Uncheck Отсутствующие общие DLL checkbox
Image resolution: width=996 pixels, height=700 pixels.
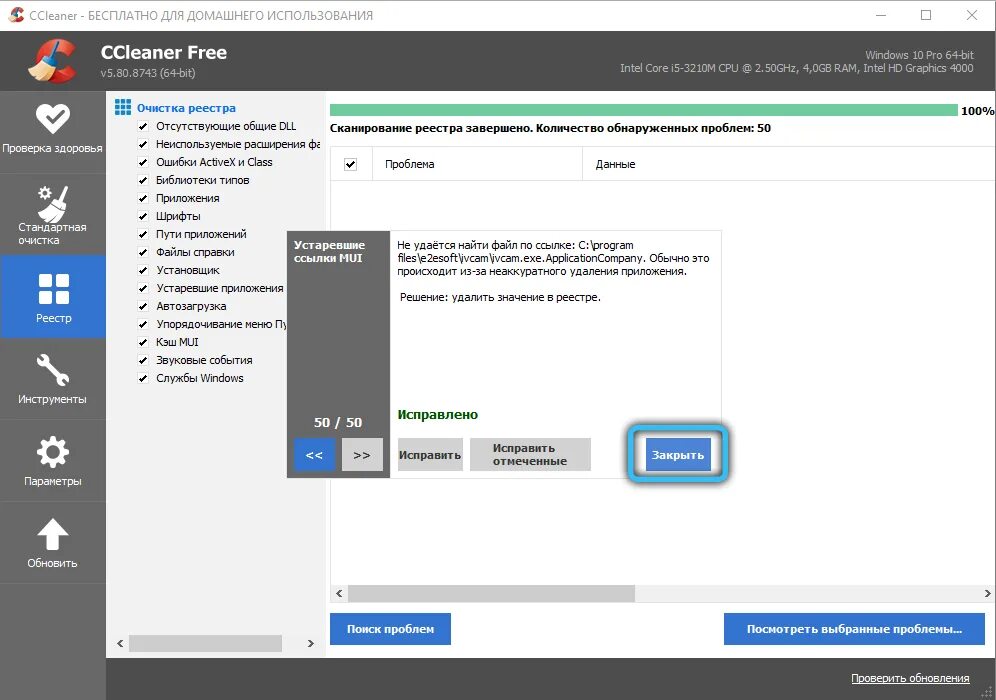click(143, 126)
